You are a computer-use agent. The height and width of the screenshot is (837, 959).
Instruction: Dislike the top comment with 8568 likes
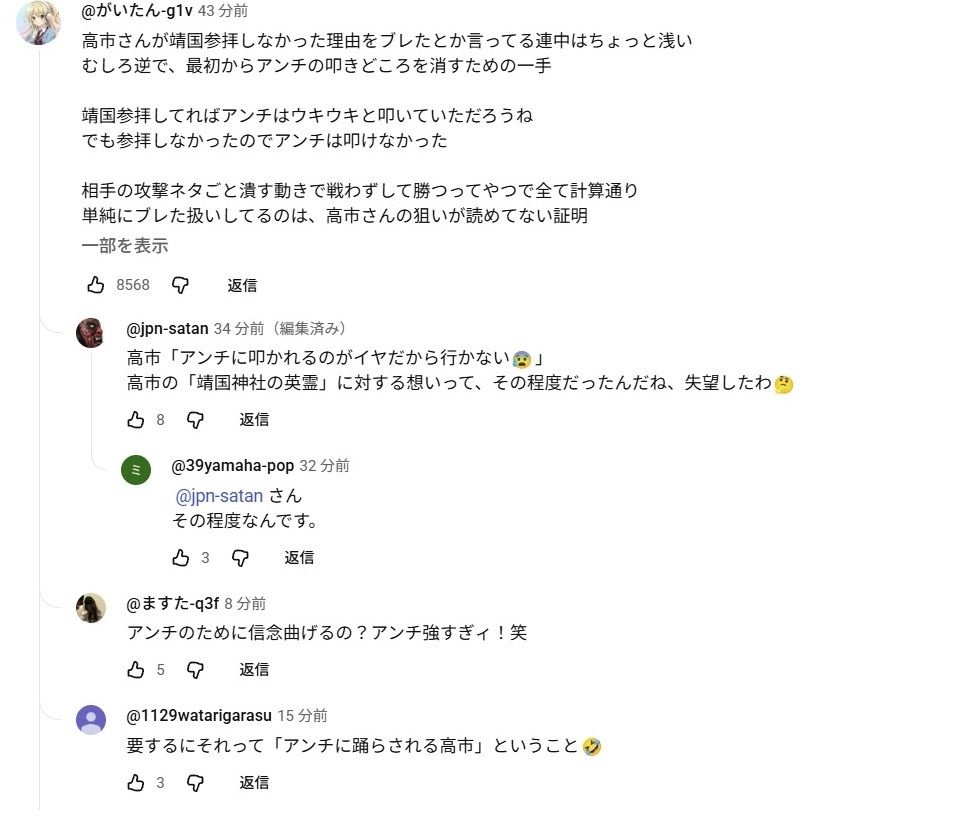pyautogui.click(x=180, y=285)
